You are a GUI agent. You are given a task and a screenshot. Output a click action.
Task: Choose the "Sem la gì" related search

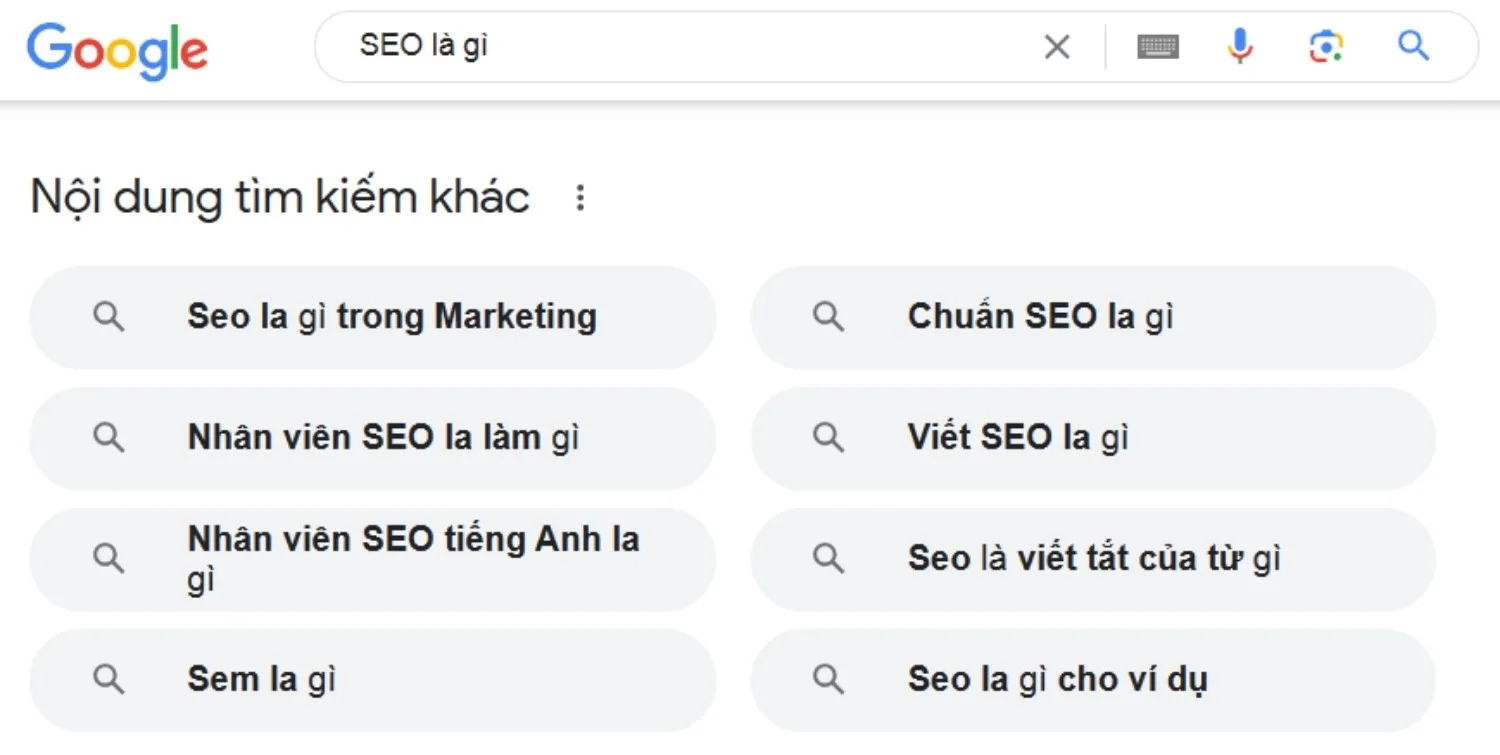pyautogui.click(x=262, y=680)
